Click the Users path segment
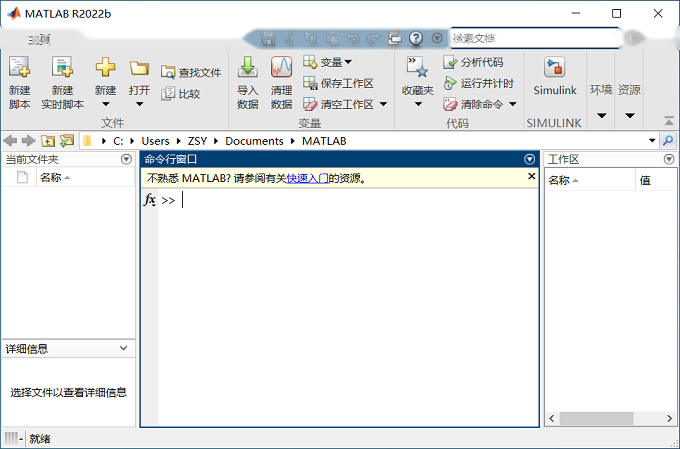The height and width of the screenshot is (449, 680). tap(155, 141)
